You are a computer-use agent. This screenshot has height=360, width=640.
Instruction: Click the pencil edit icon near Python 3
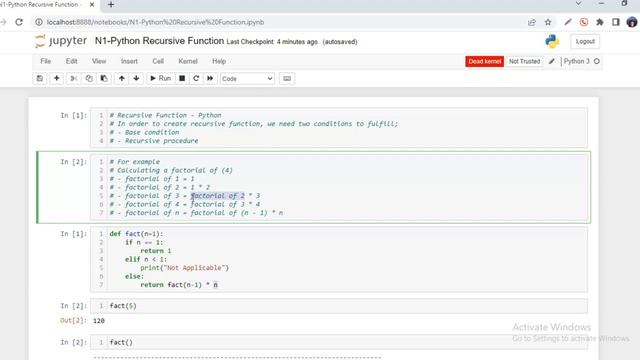[551, 61]
